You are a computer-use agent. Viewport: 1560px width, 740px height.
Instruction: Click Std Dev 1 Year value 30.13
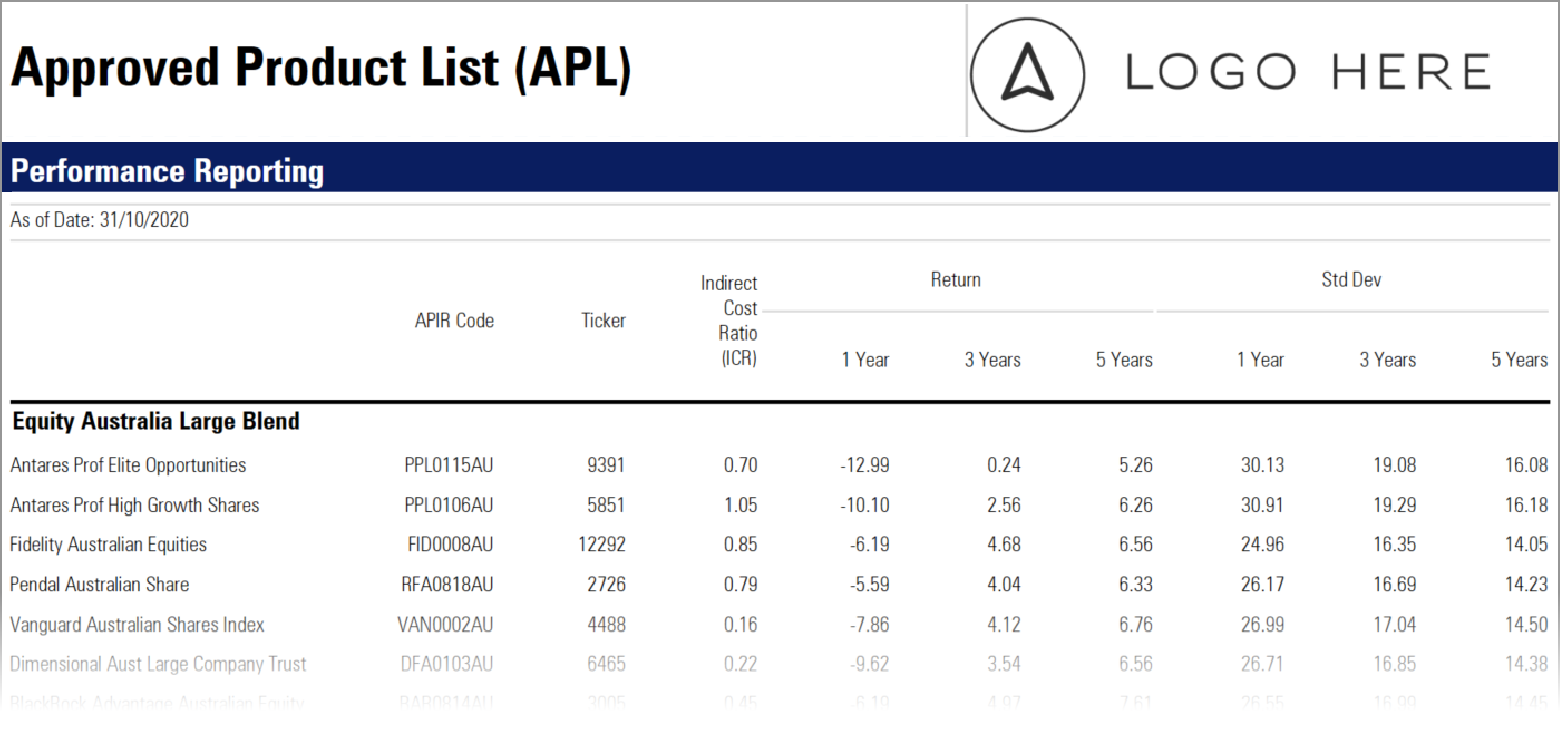[x=1263, y=465]
